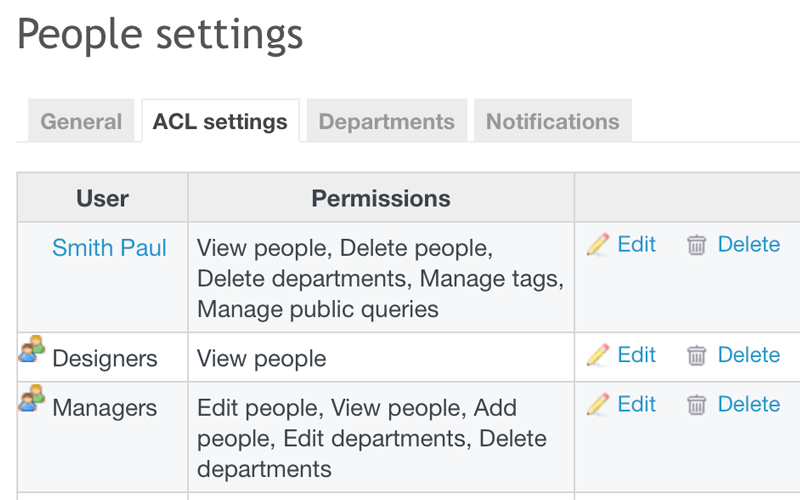The width and height of the screenshot is (800, 500).
Task: Click the Permissions column header
Action: coord(381,198)
